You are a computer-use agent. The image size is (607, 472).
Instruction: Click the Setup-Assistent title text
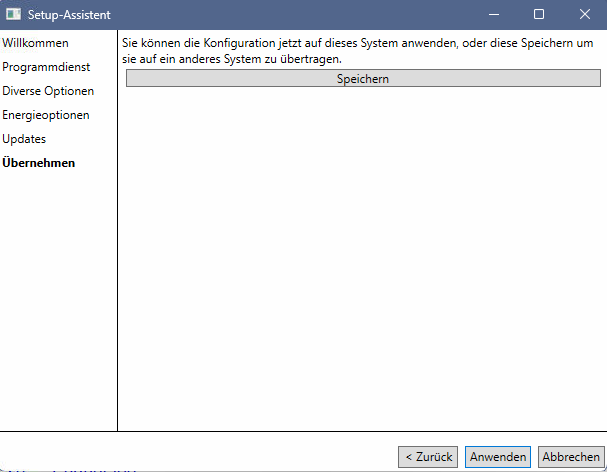[x=69, y=15]
